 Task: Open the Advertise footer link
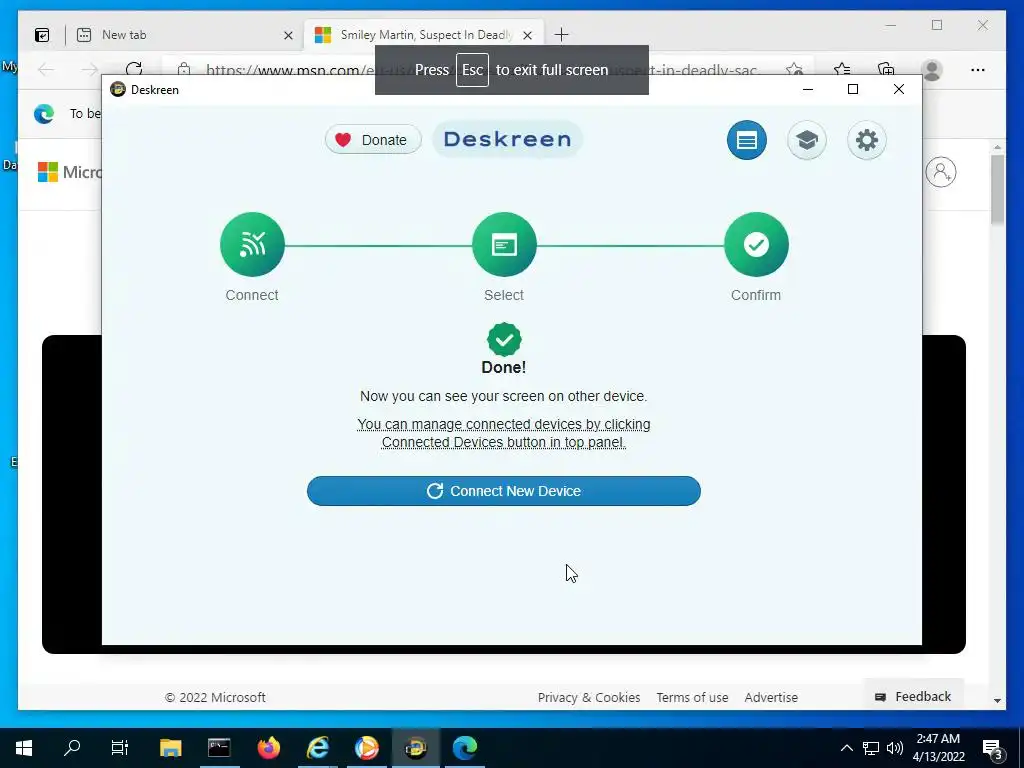pyautogui.click(x=771, y=697)
